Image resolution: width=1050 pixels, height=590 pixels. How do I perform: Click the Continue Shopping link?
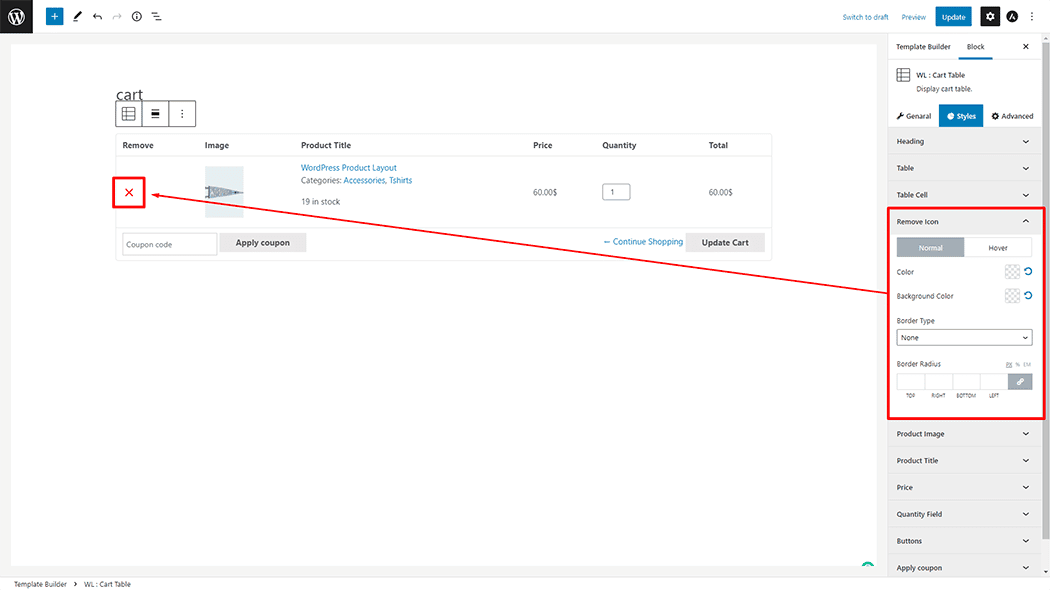(x=643, y=242)
